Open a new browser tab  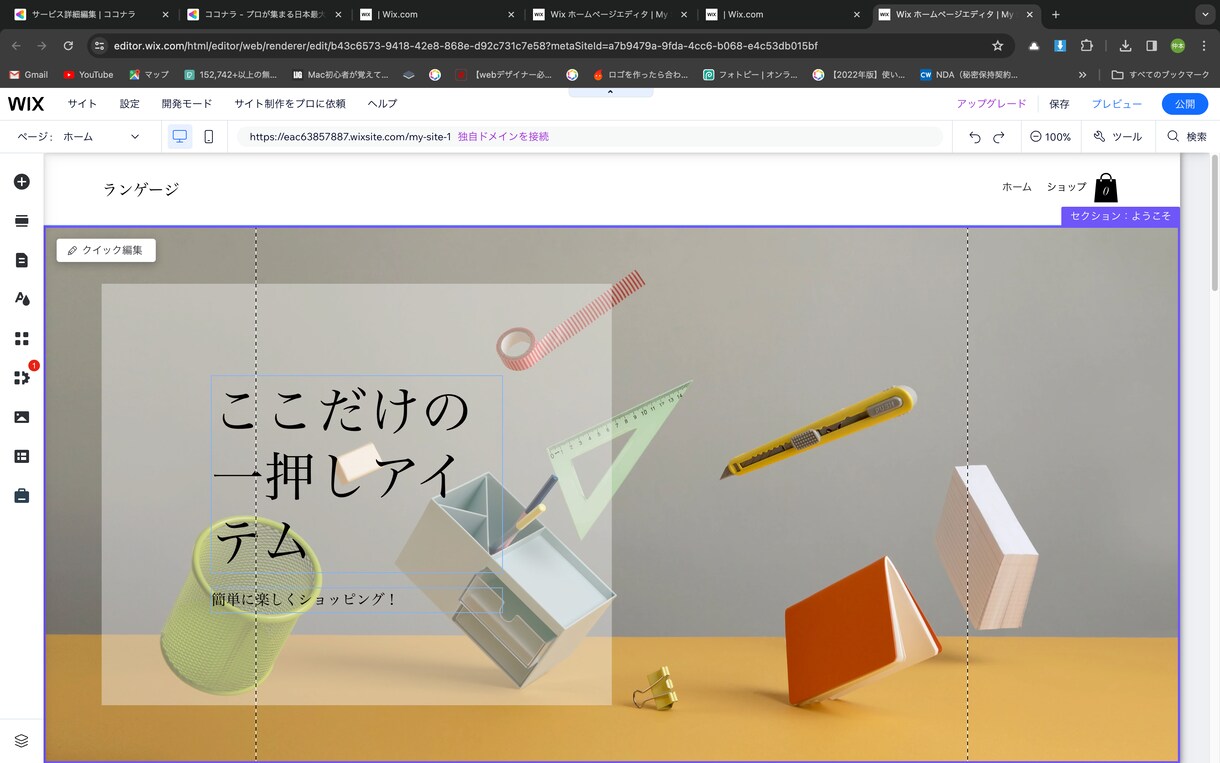click(x=1056, y=15)
